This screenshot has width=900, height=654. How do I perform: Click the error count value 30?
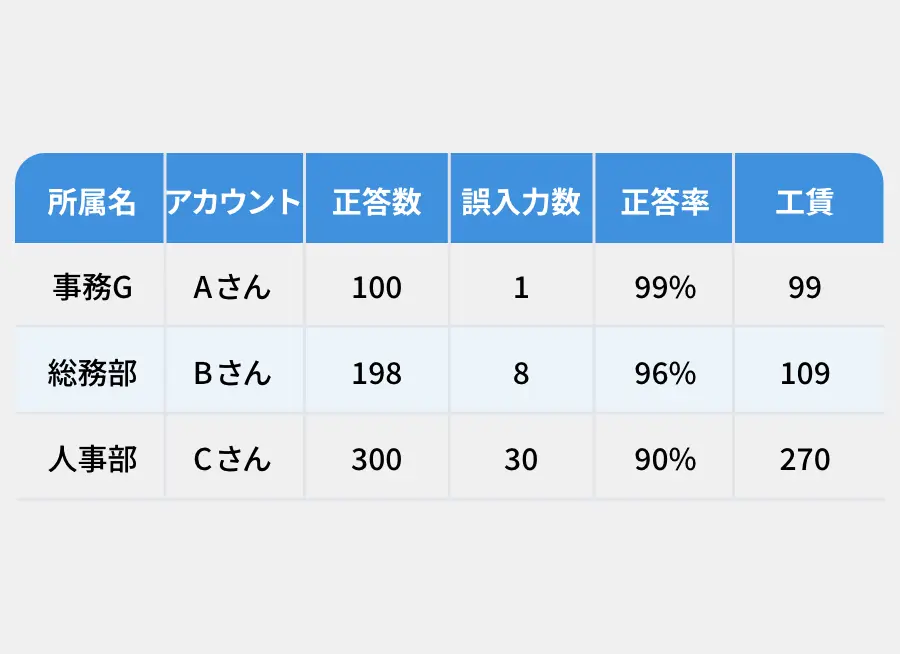[x=521, y=457]
